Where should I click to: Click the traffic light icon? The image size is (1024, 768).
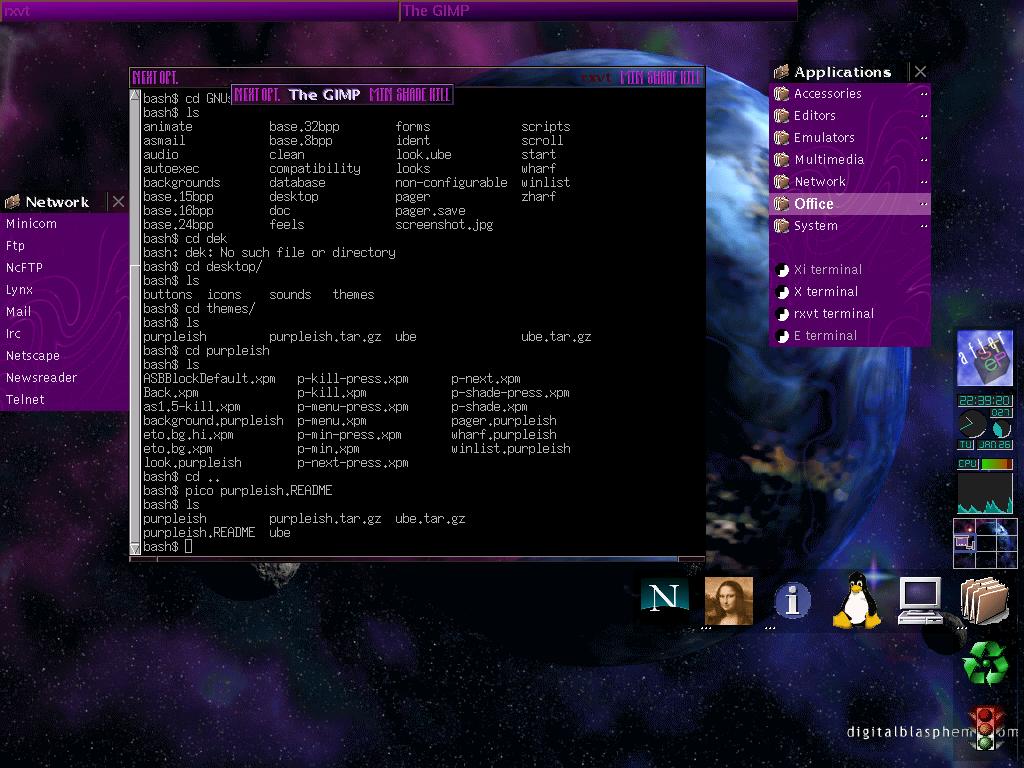pos(985,728)
